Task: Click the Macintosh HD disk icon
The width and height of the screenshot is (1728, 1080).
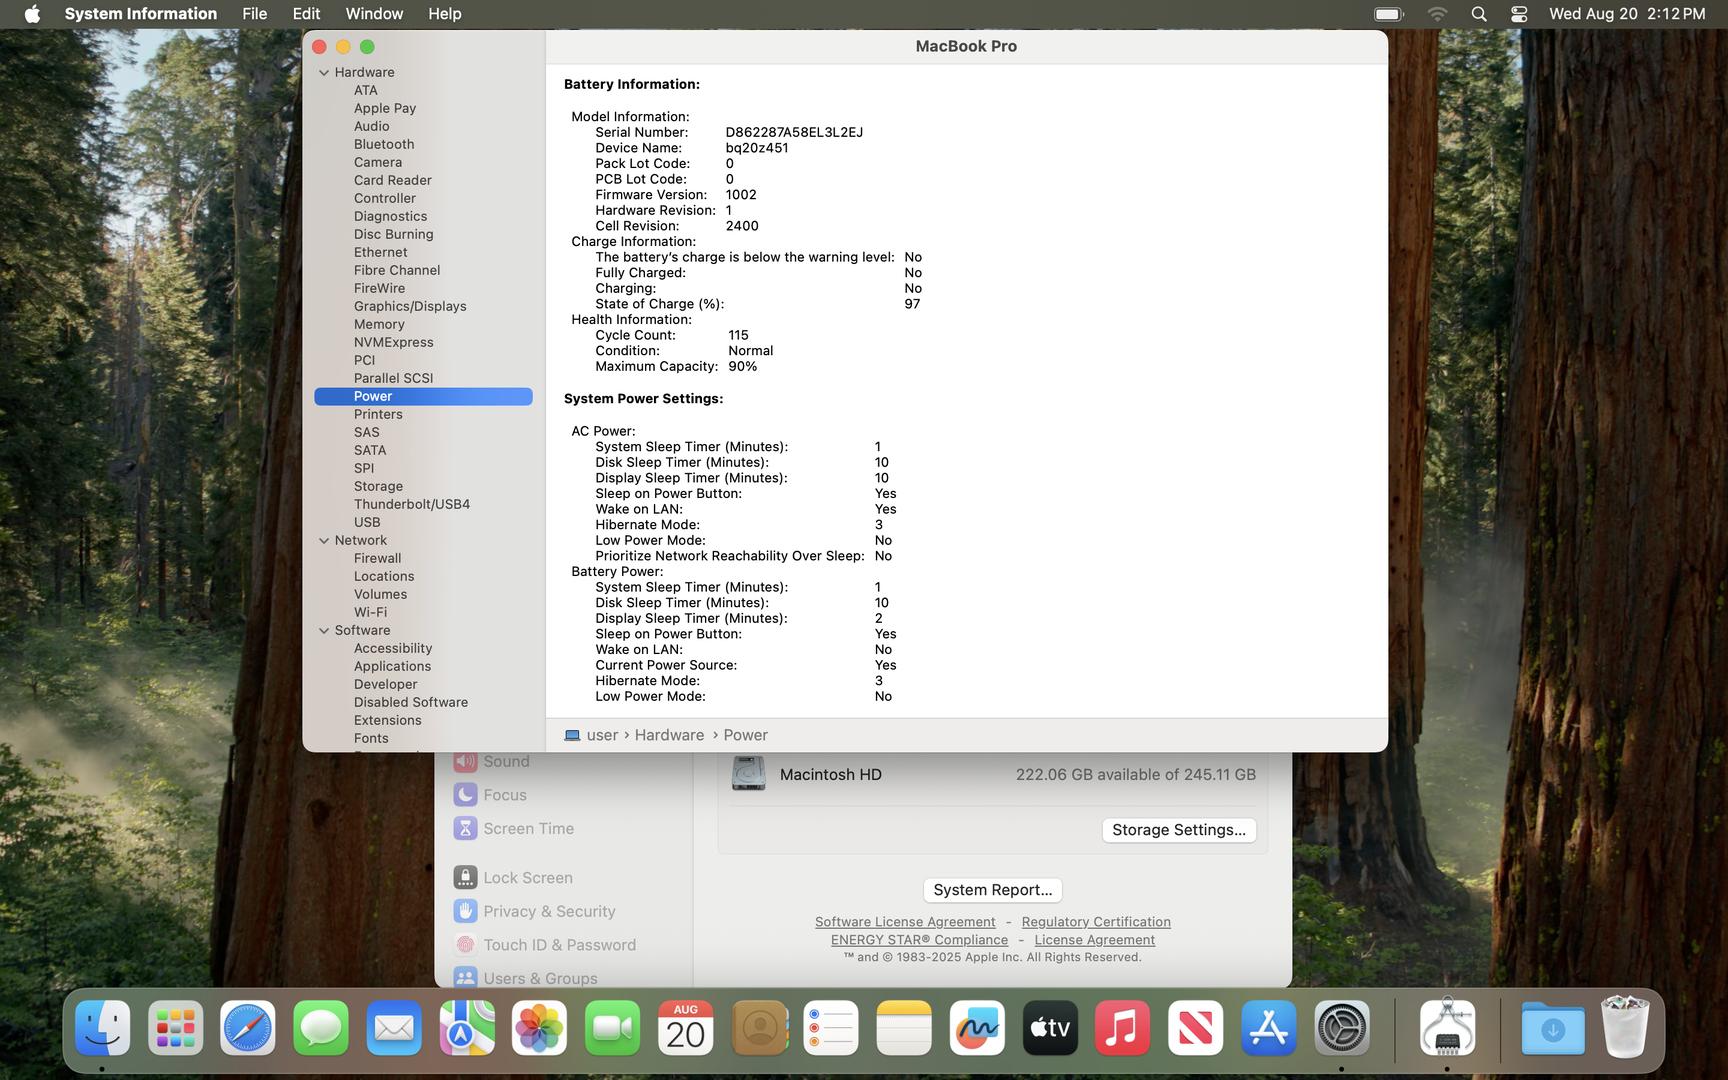Action: (x=748, y=774)
